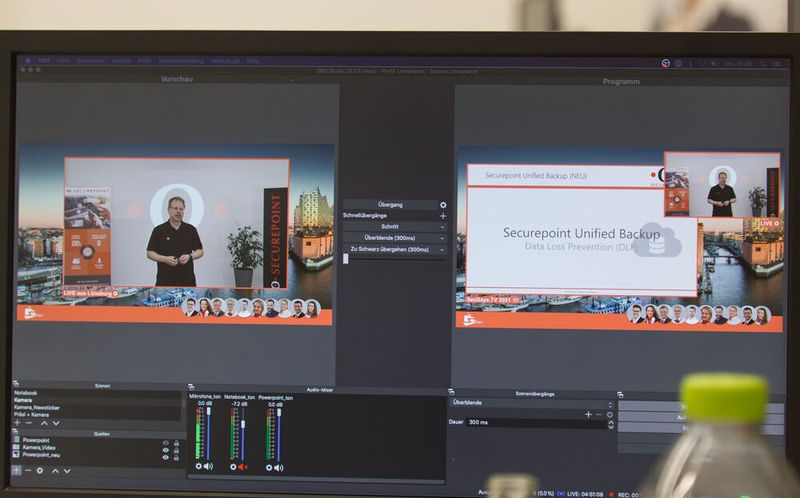Open the dropdown arrow on Zu Schwarz übergehen (300ms)
The width and height of the screenshot is (800, 498).
[x=442, y=250]
